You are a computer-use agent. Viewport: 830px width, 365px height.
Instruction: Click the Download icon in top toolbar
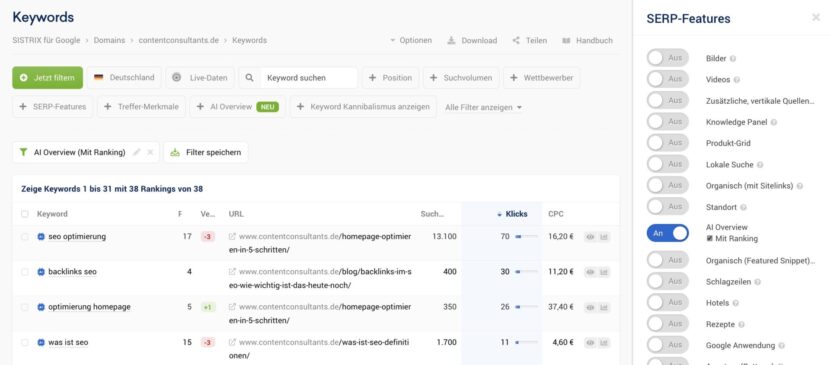coord(451,40)
